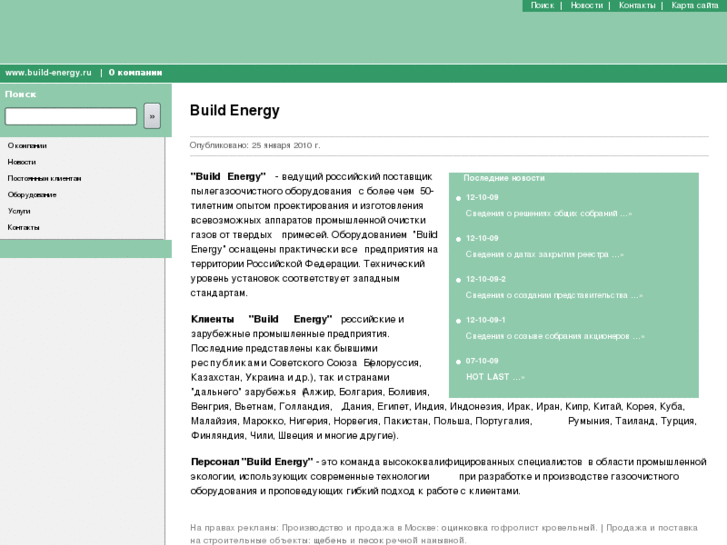
Task: Click 'О компании' in the breadcrumb bar
Action: coord(135,73)
